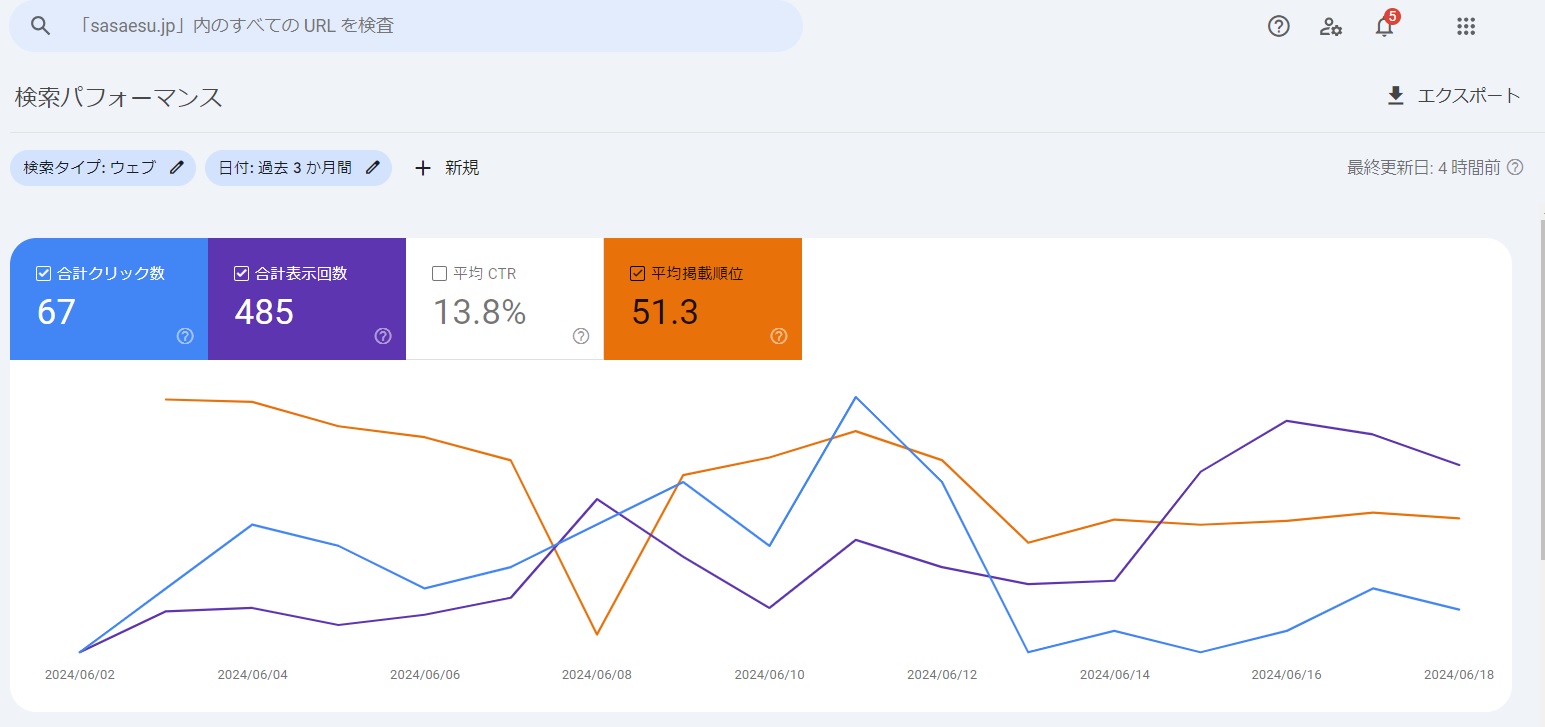Click pencil icon on 検索タイプ chip
The image size is (1545, 727).
pyautogui.click(x=177, y=168)
